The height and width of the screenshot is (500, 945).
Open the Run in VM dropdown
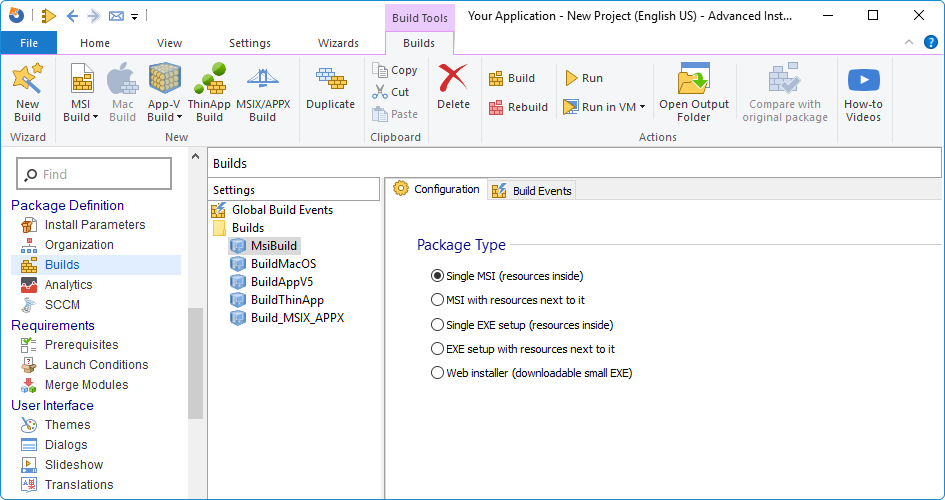point(642,107)
